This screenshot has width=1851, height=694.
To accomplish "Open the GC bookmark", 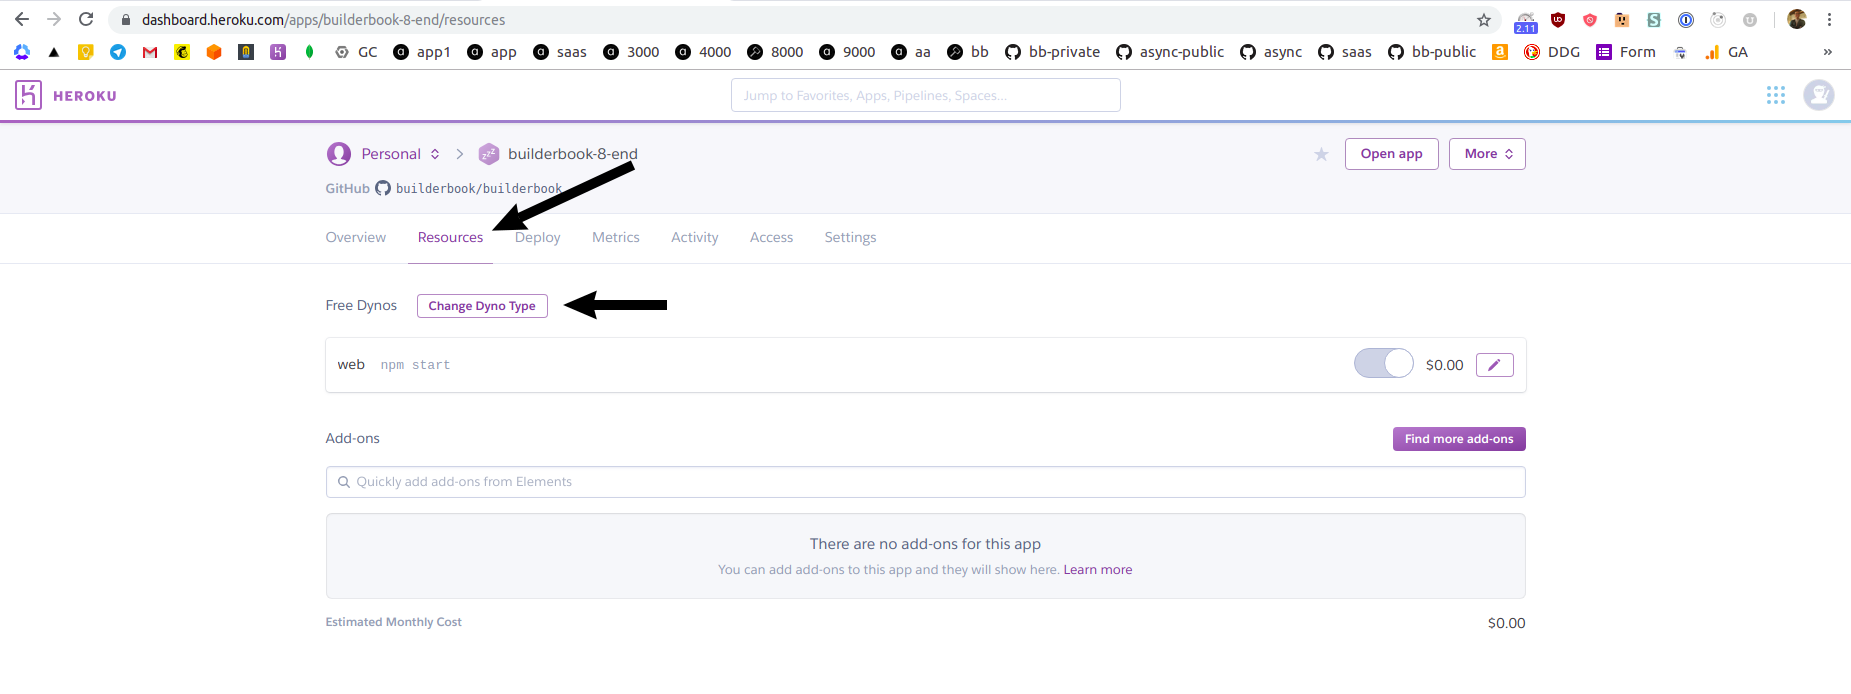I will [x=355, y=52].
